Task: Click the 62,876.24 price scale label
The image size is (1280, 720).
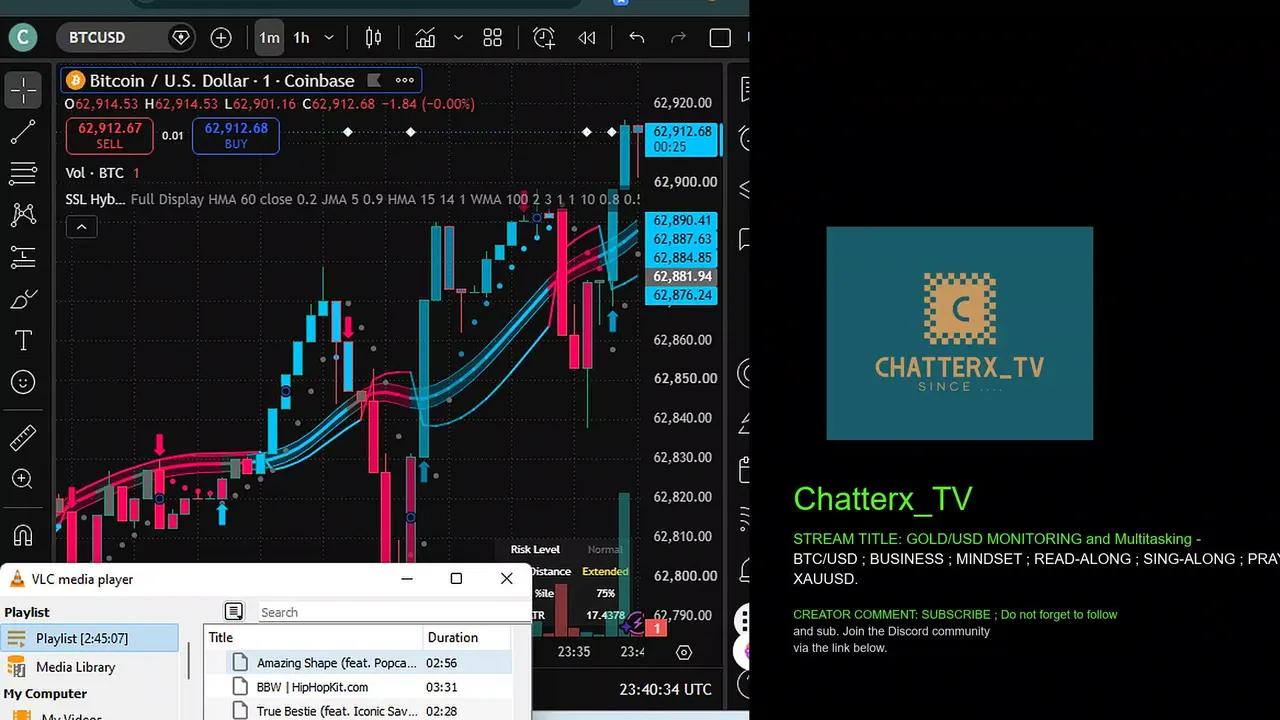Action: [682, 295]
